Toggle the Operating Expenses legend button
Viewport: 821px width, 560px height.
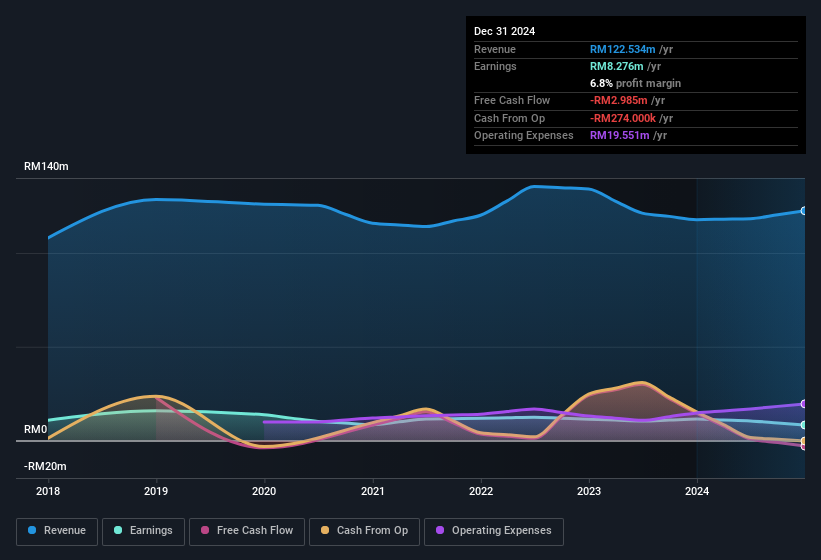coord(494,531)
